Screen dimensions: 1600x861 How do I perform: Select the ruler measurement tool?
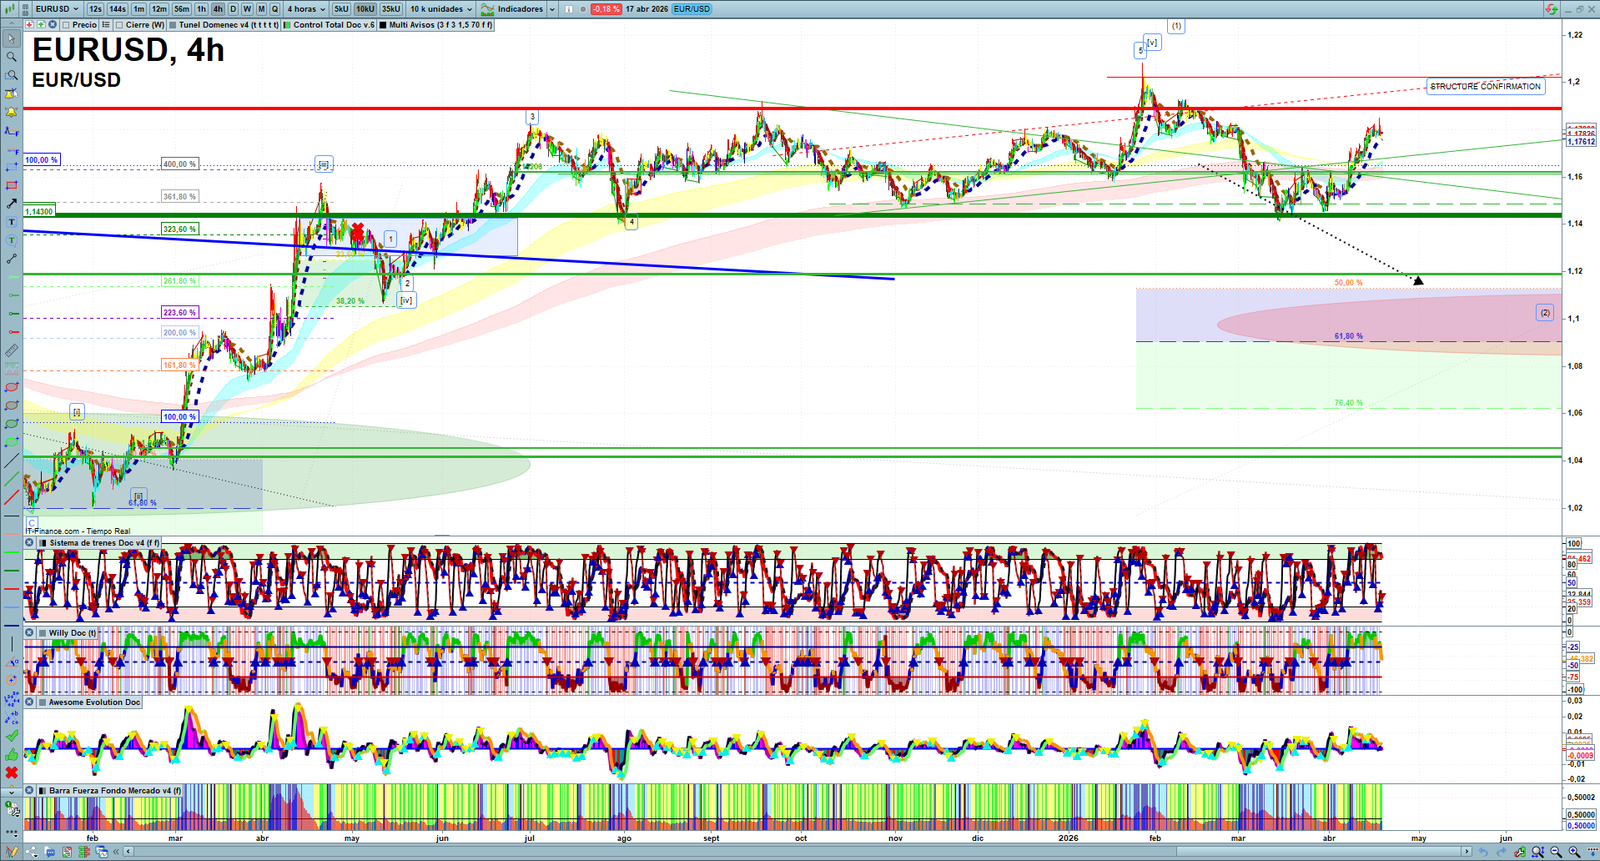point(11,351)
